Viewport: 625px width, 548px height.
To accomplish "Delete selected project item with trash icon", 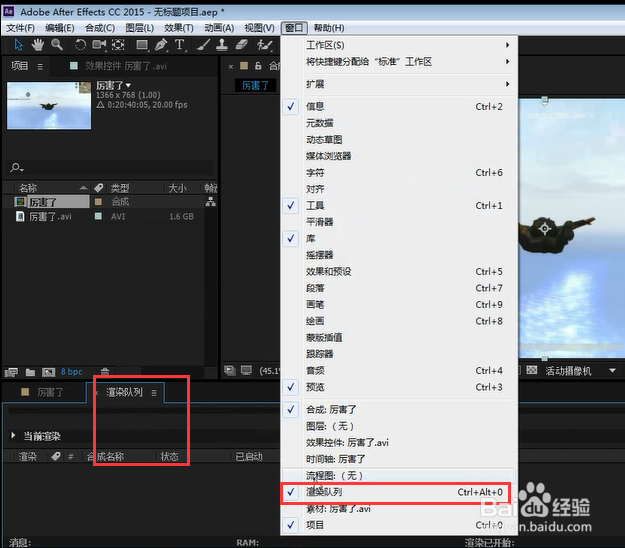I will 105,372.
